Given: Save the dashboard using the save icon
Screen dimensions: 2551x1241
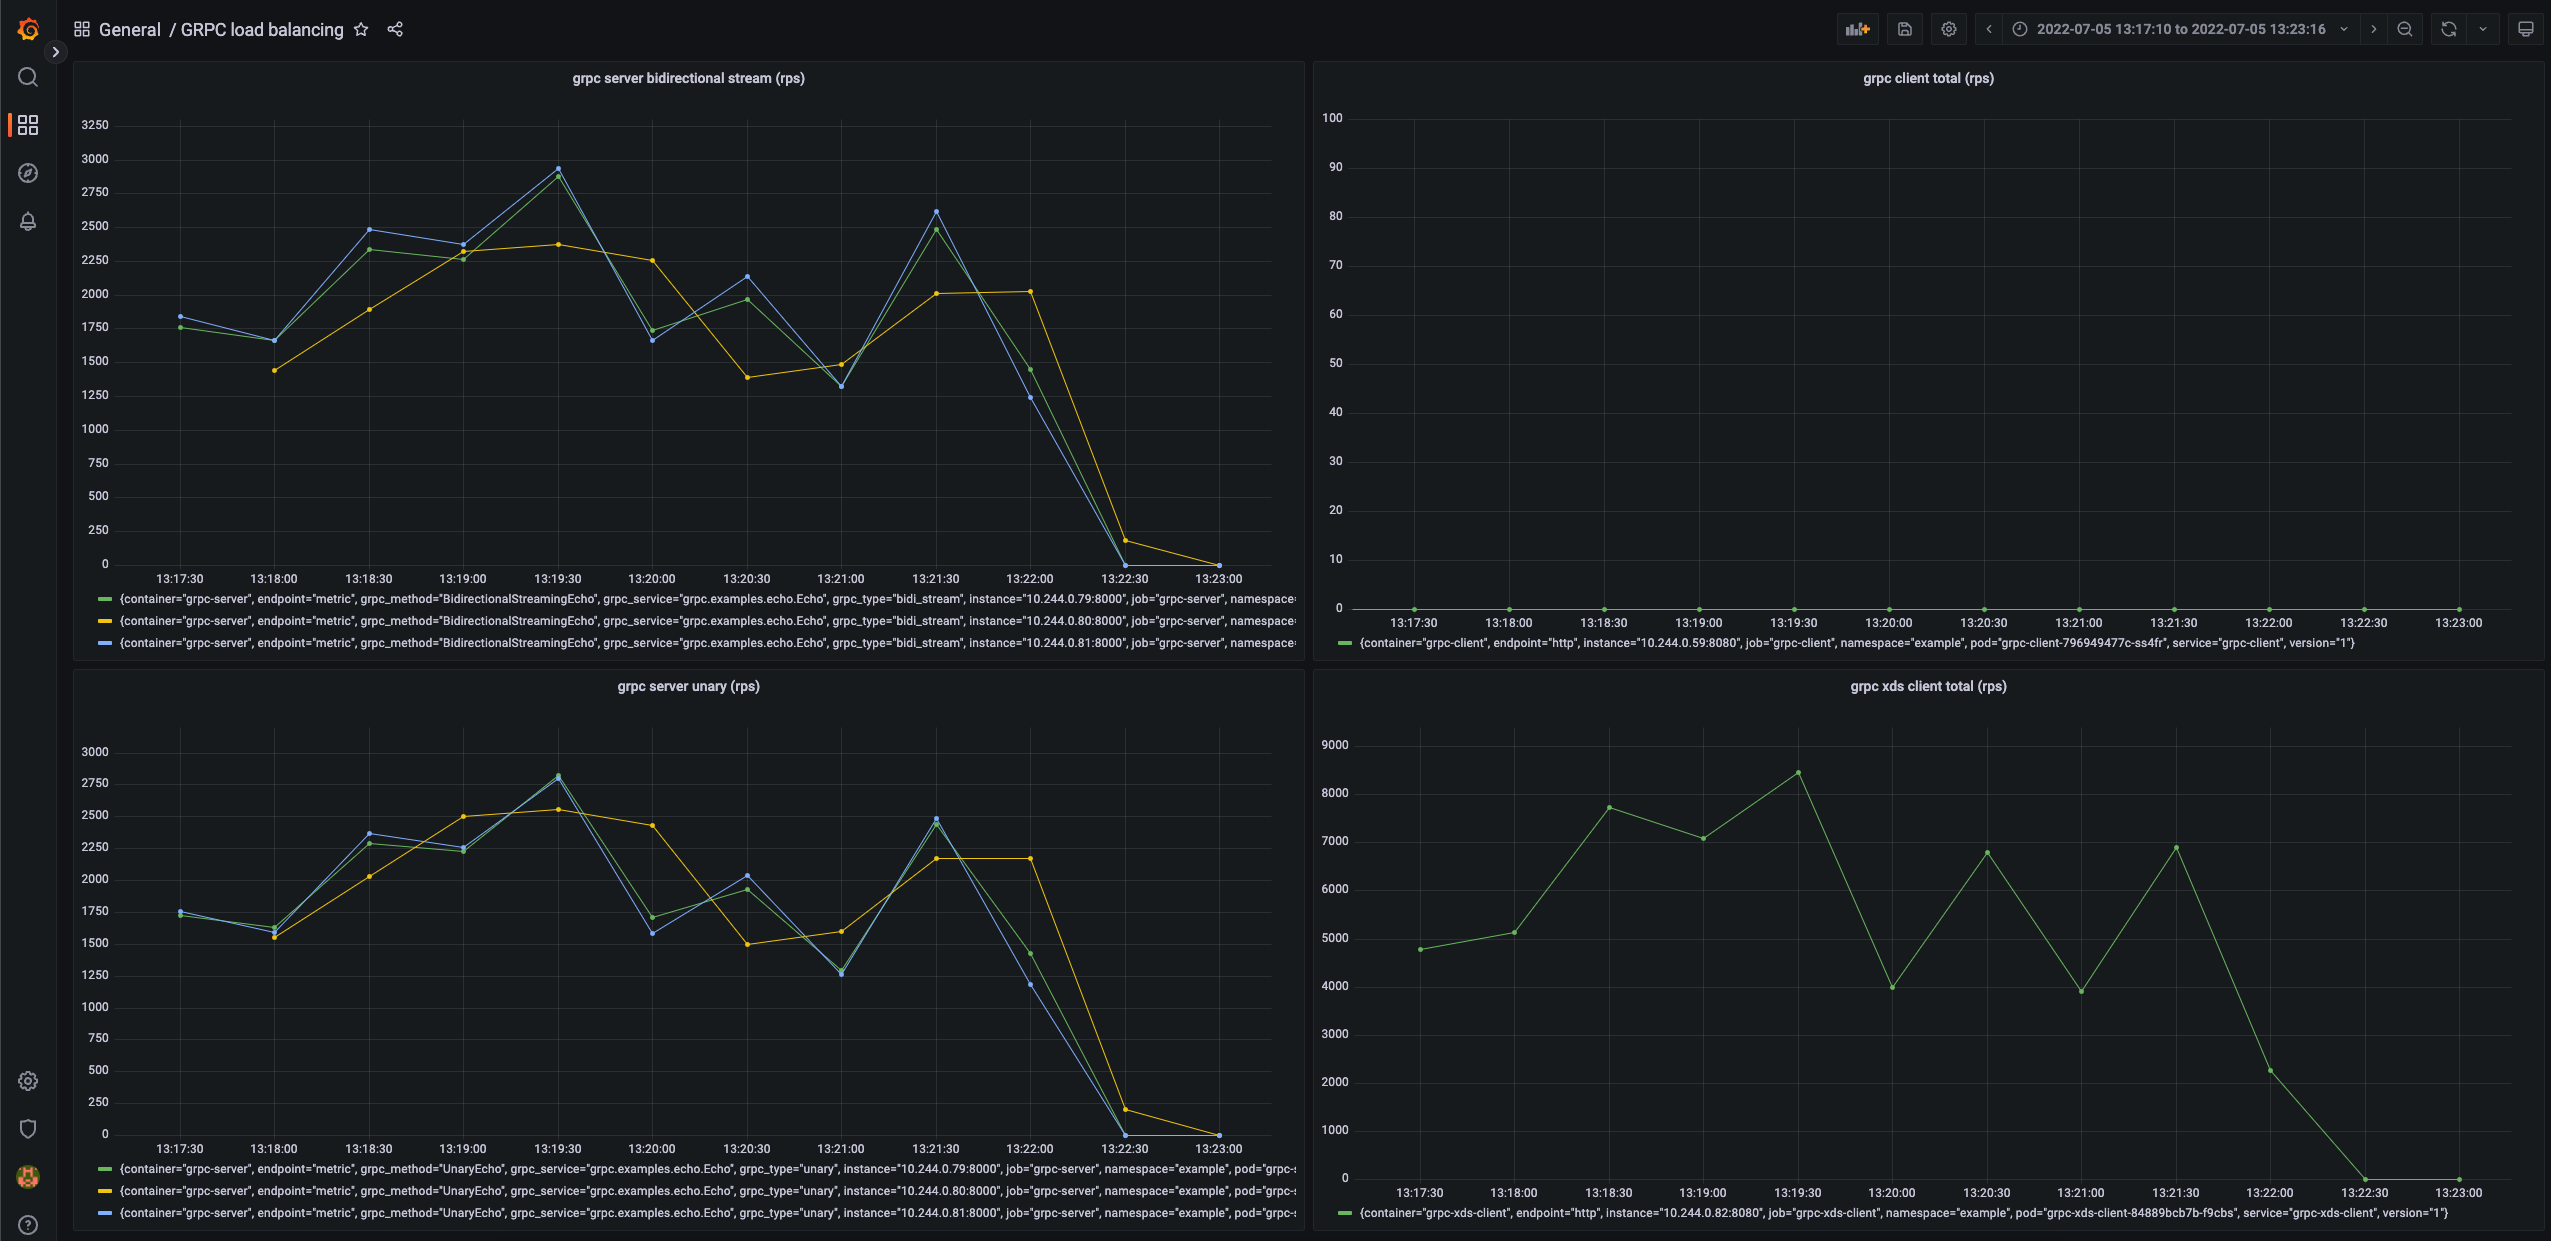Looking at the screenshot, I should (1903, 29).
